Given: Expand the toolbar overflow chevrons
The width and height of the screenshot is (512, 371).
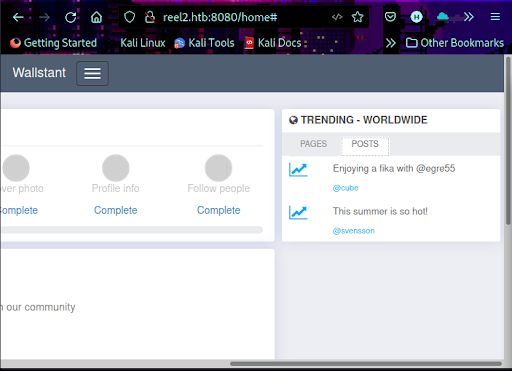Looking at the screenshot, I should point(469,17).
